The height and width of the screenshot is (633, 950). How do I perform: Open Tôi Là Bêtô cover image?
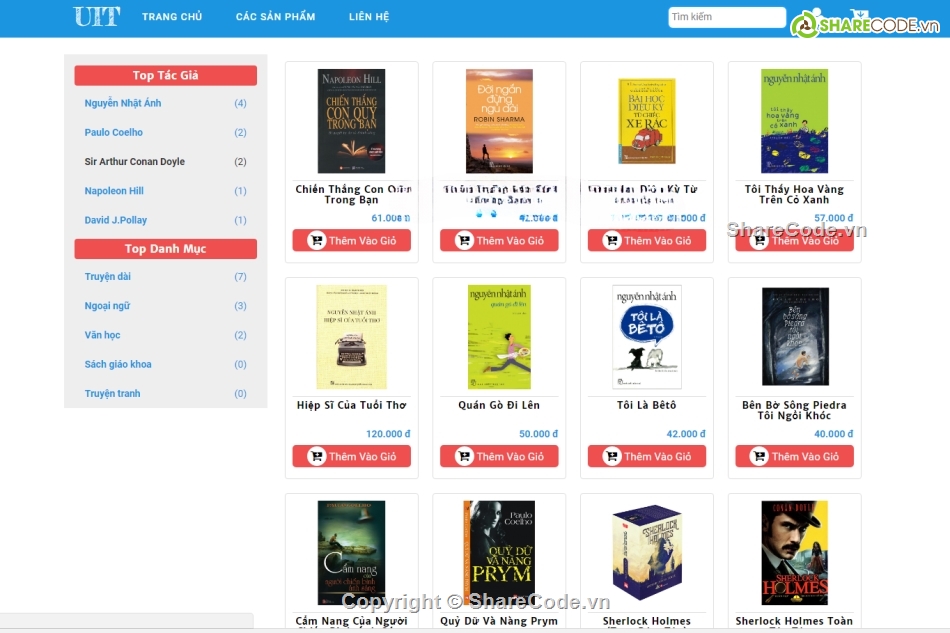point(646,337)
